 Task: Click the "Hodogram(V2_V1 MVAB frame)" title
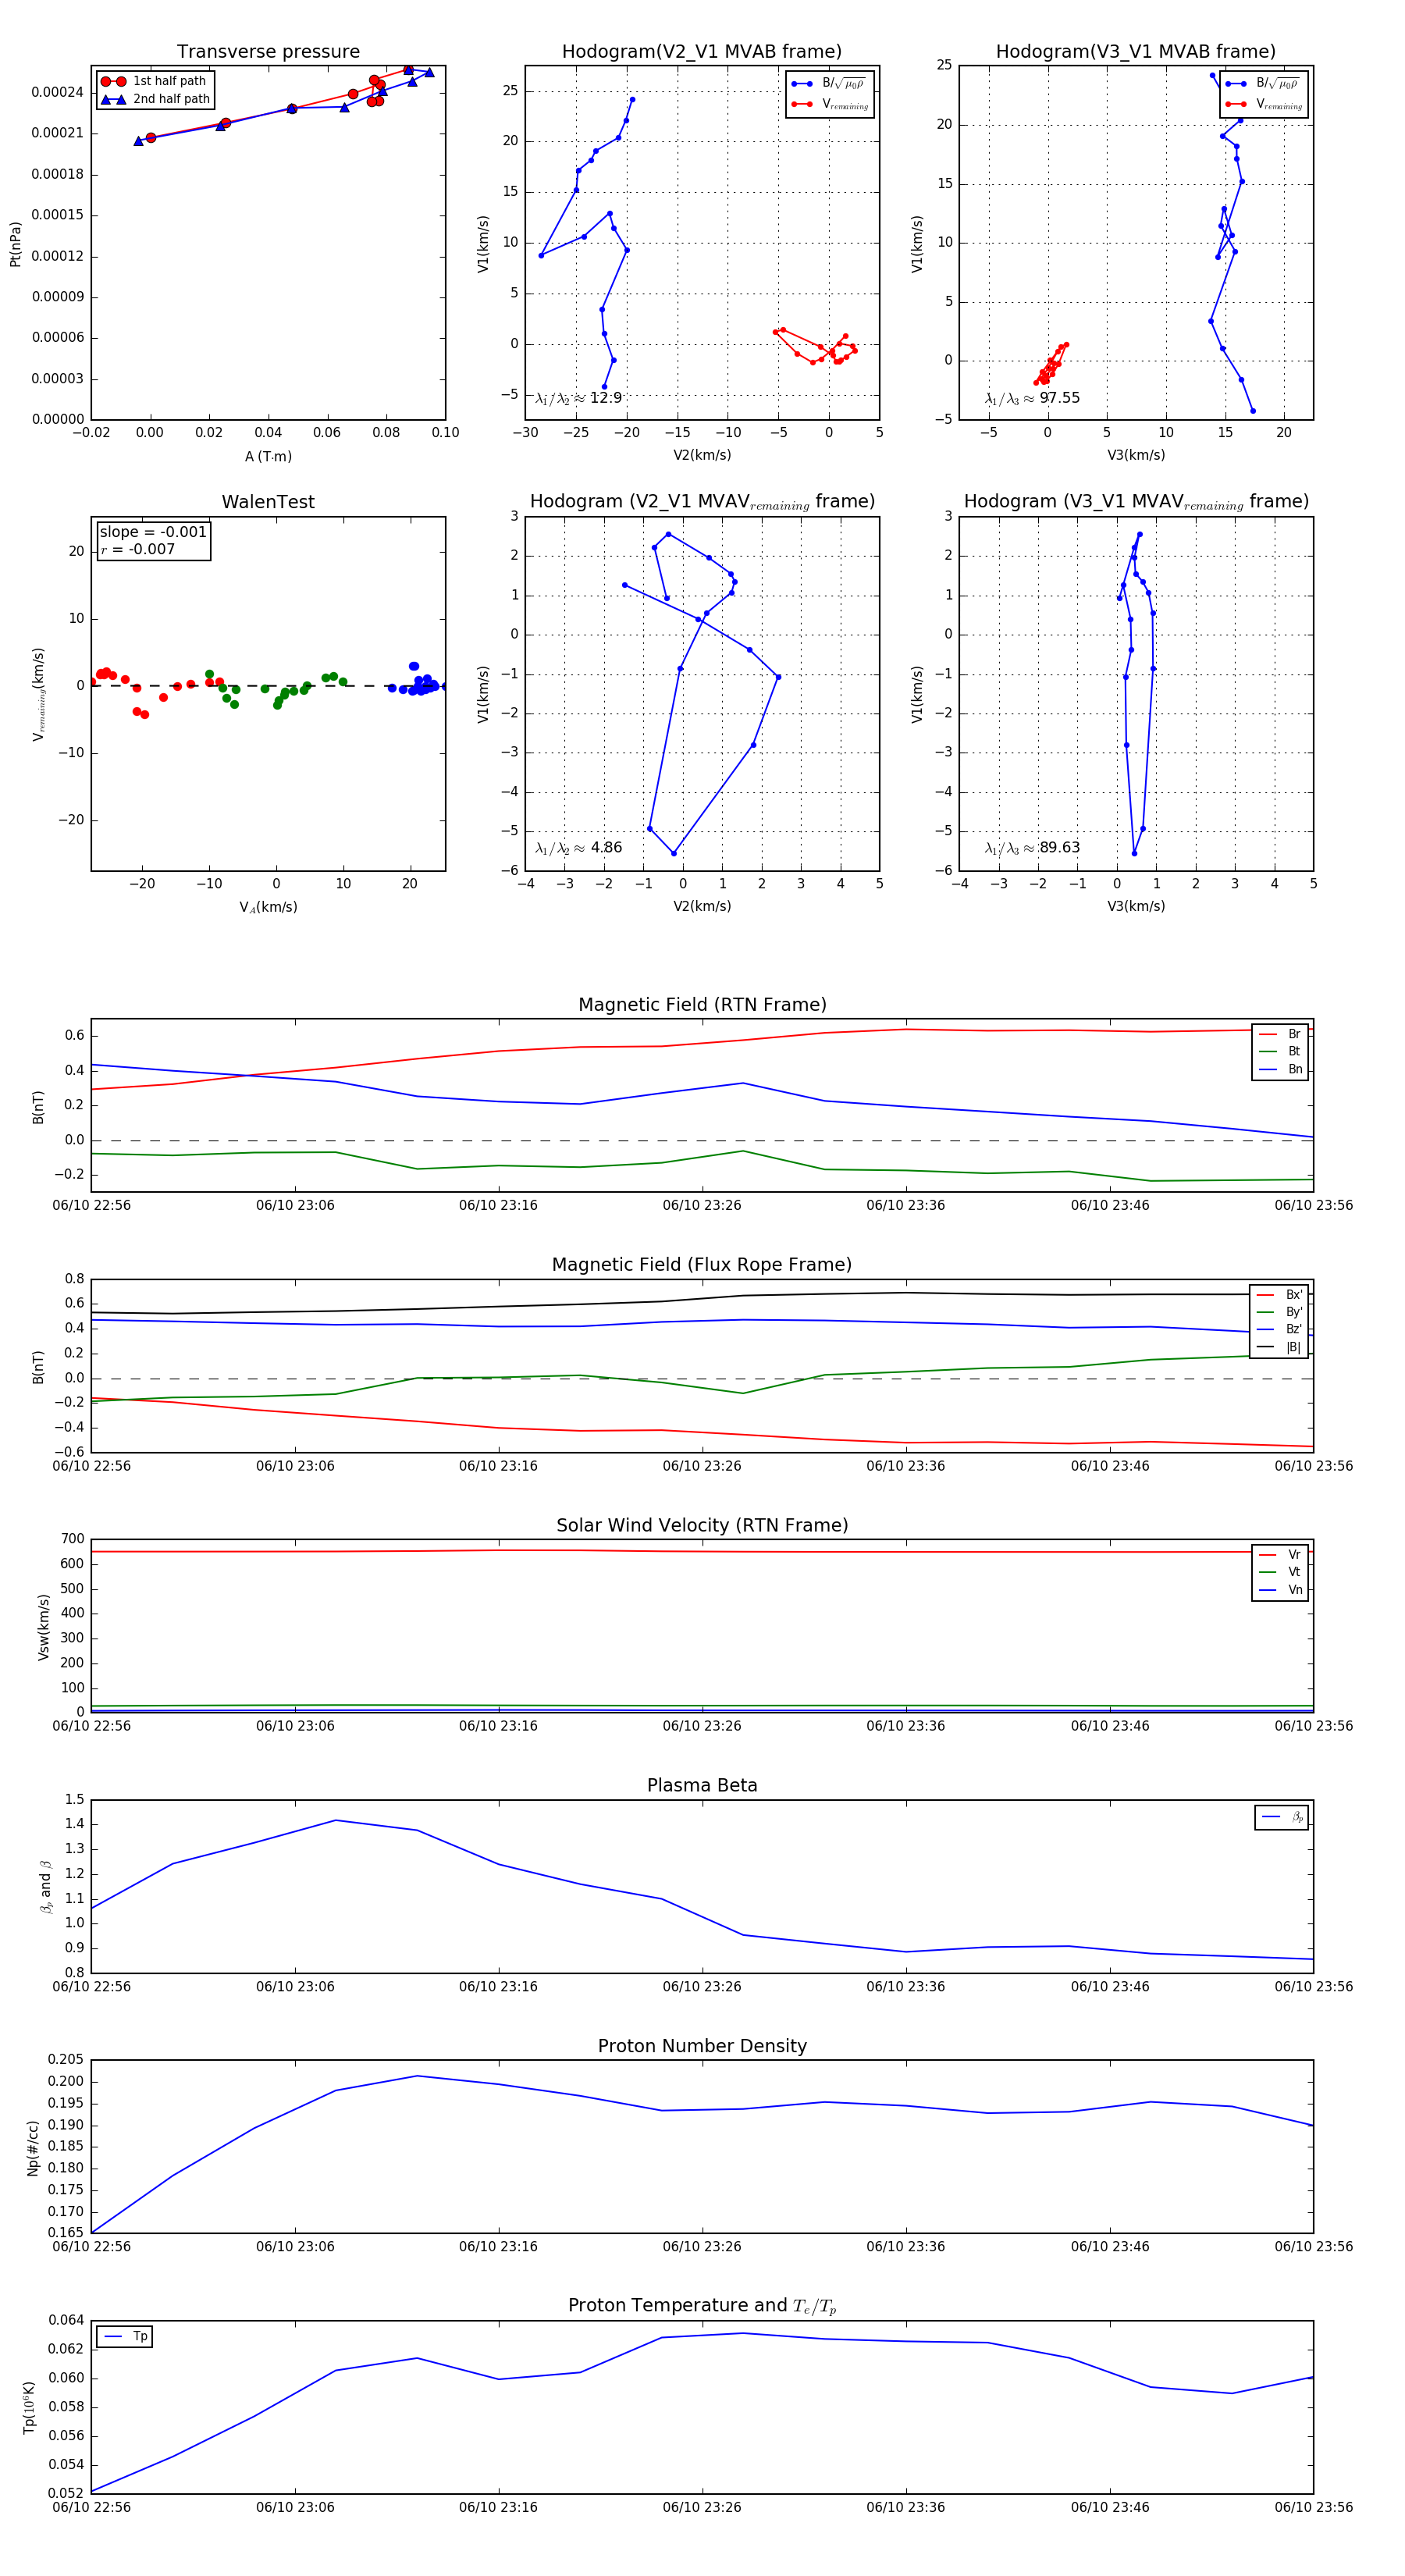[702, 52]
